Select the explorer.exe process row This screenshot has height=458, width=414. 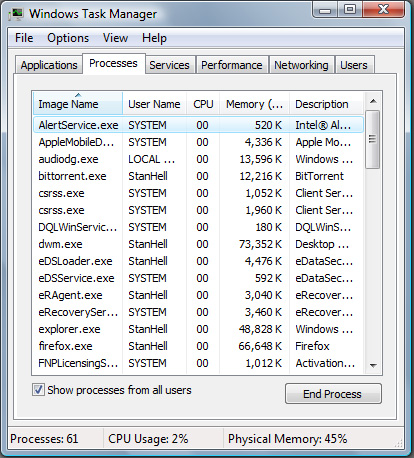198,329
